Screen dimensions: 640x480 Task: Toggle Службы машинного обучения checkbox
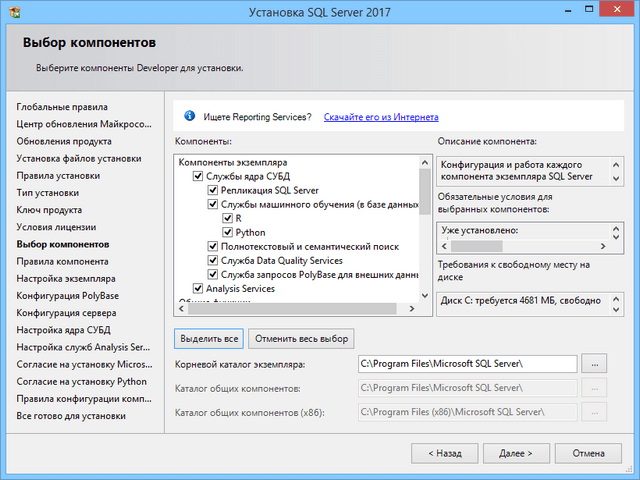213,204
